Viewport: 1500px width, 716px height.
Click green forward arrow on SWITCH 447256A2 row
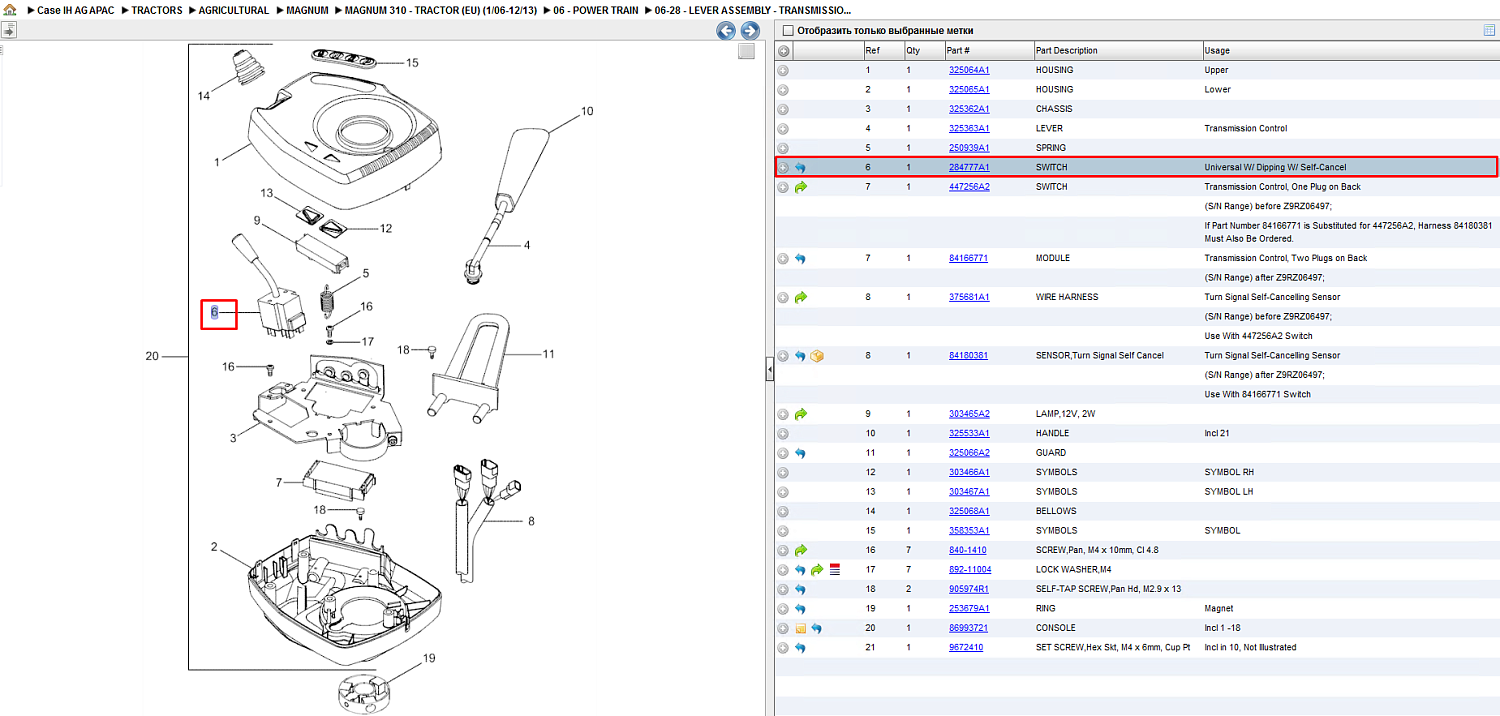pos(800,187)
